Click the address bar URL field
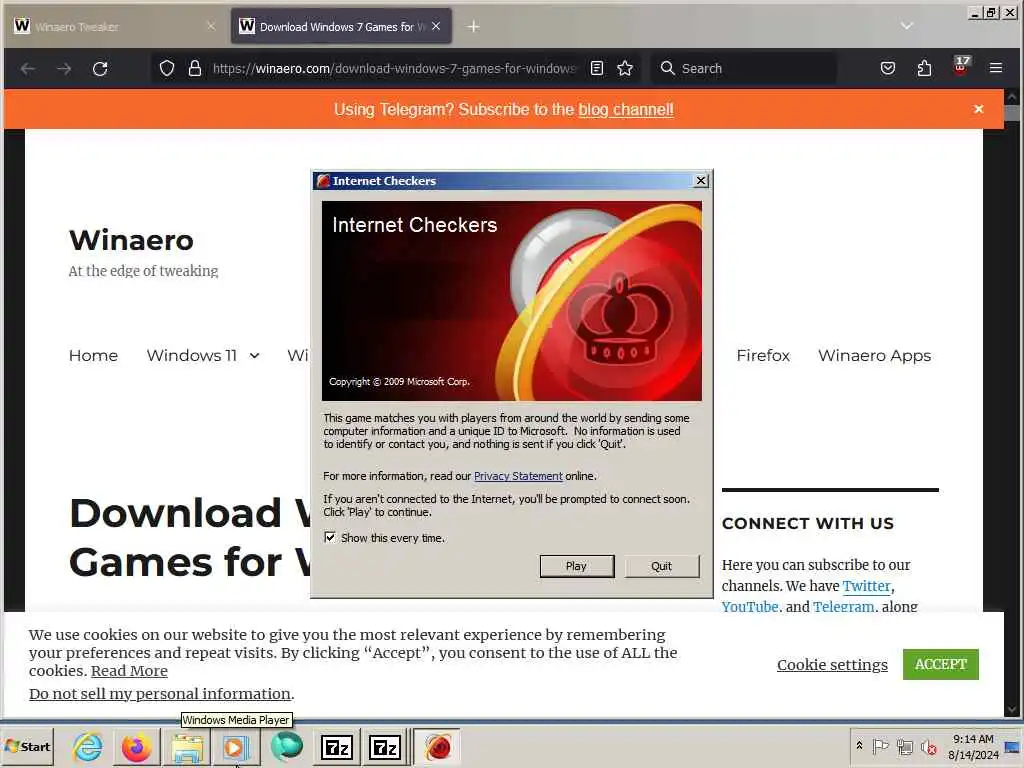Screen dimensions: 1024x768 coord(394,69)
